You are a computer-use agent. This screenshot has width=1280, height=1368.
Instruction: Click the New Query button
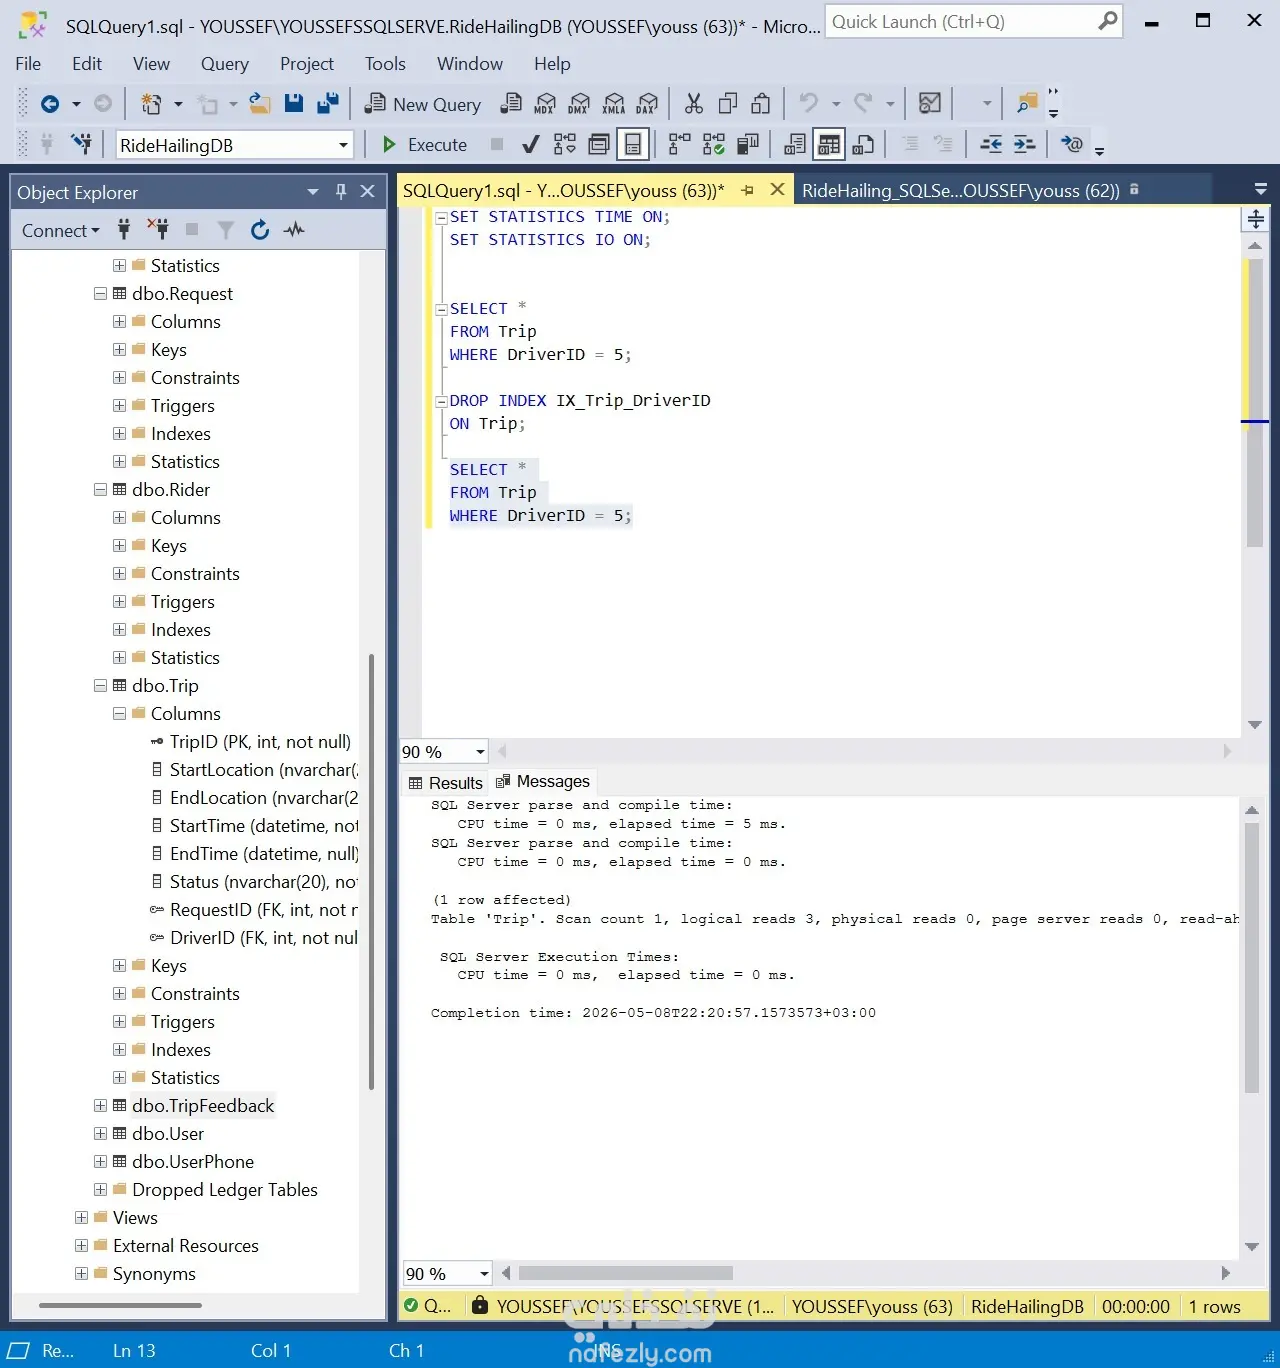coord(424,104)
